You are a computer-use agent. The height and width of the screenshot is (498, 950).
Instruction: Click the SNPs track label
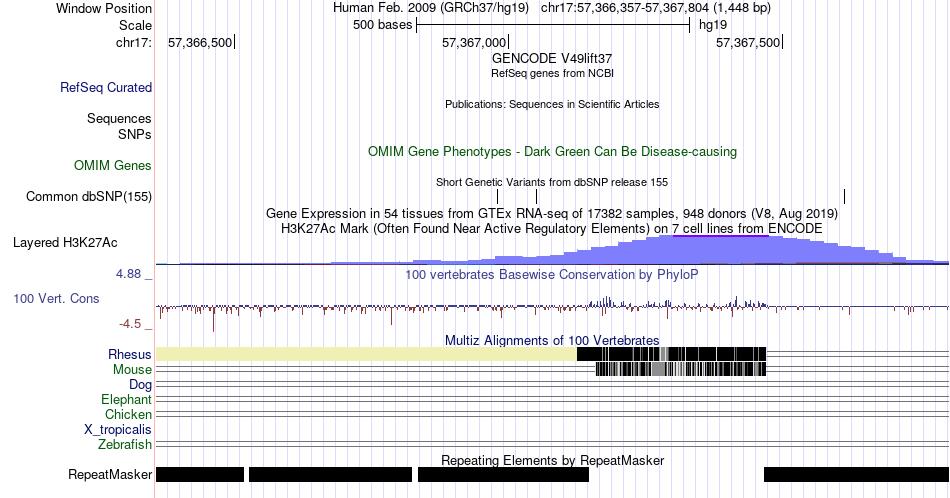[135, 134]
